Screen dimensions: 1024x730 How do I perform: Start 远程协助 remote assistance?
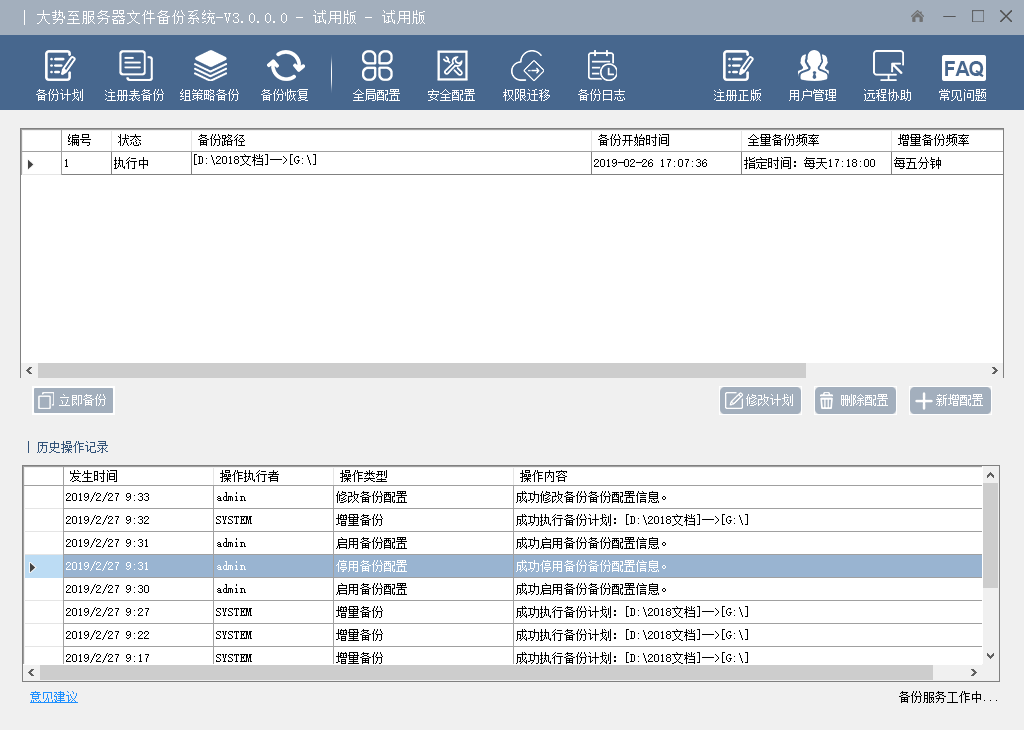point(887,76)
